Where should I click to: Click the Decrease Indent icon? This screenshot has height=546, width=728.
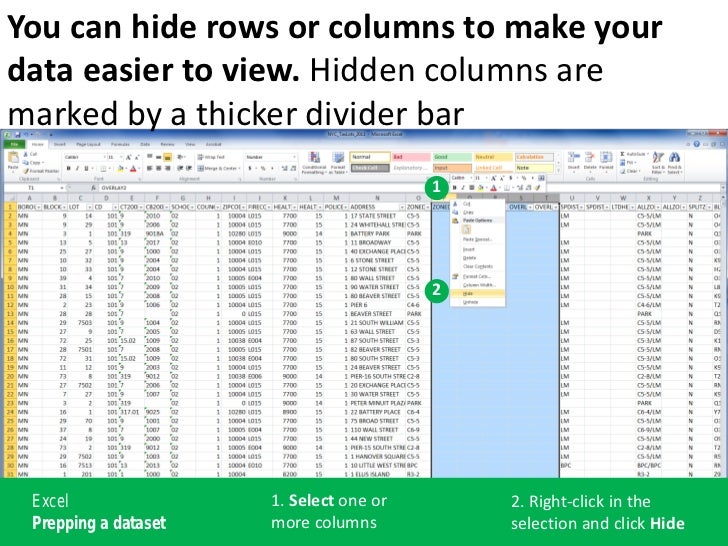click(181, 169)
